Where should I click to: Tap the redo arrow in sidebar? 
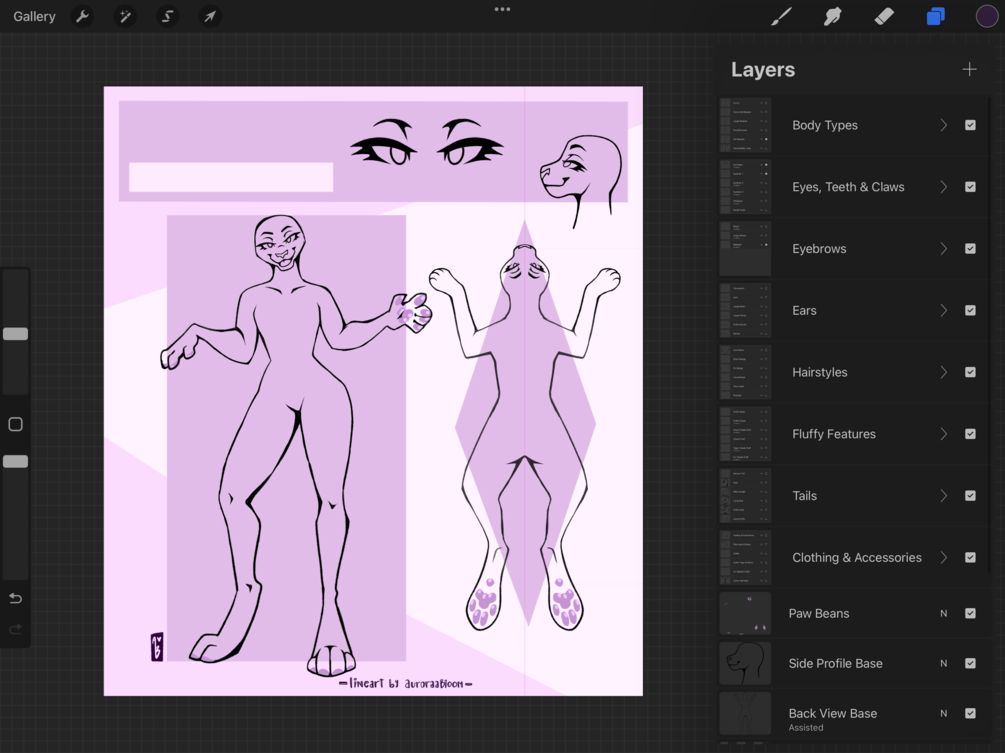point(15,629)
